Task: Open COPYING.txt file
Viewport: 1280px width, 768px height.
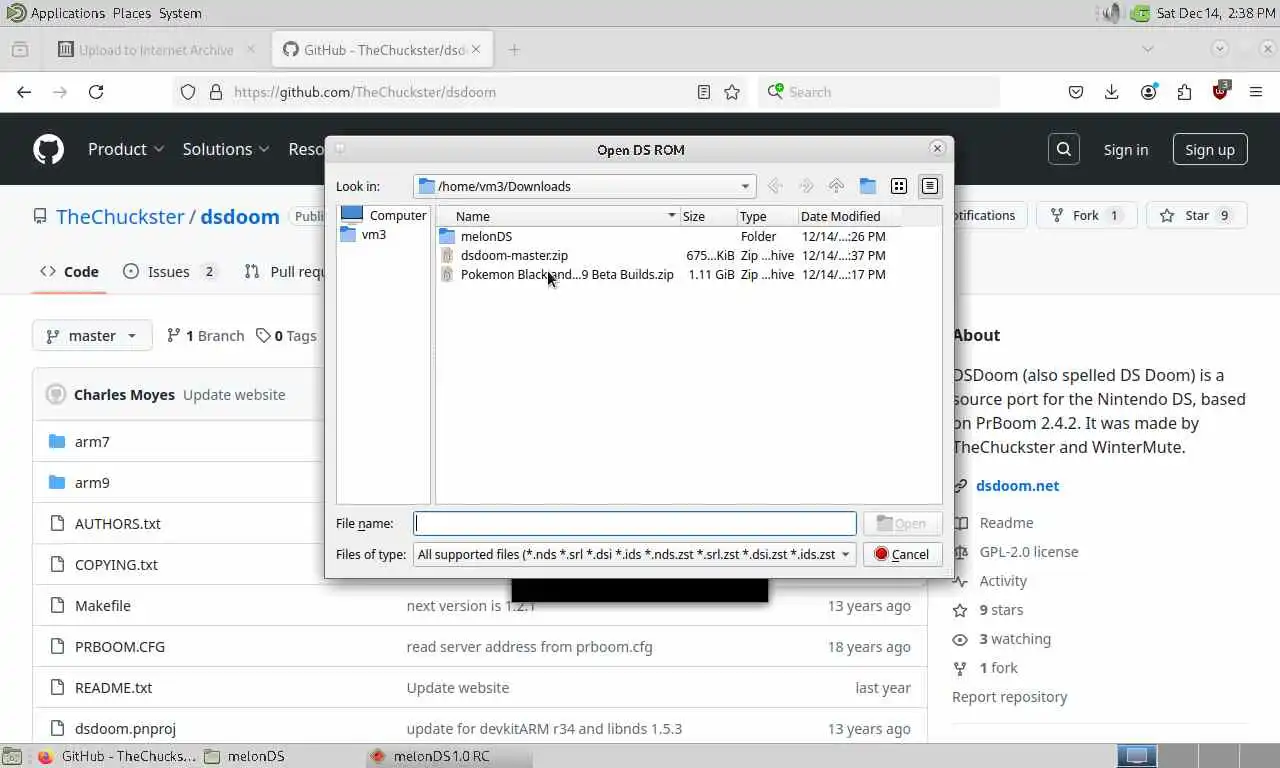Action: pyautogui.click(x=116, y=564)
